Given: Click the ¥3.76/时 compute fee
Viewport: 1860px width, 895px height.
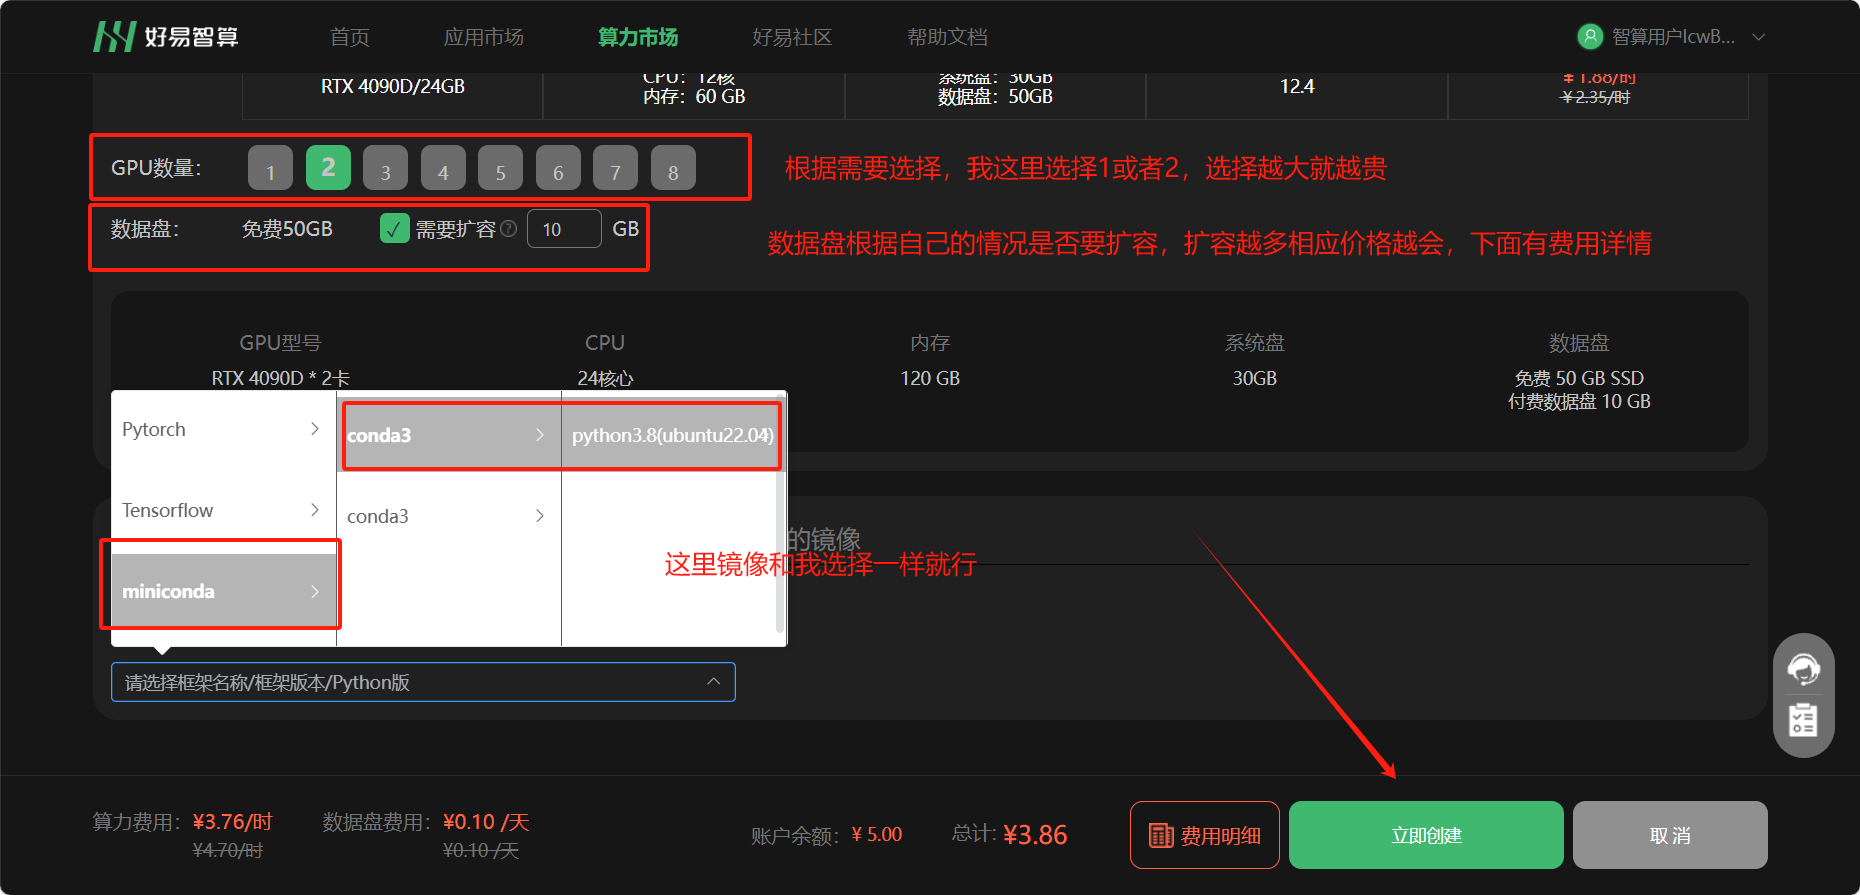Looking at the screenshot, I should point(232,822).
